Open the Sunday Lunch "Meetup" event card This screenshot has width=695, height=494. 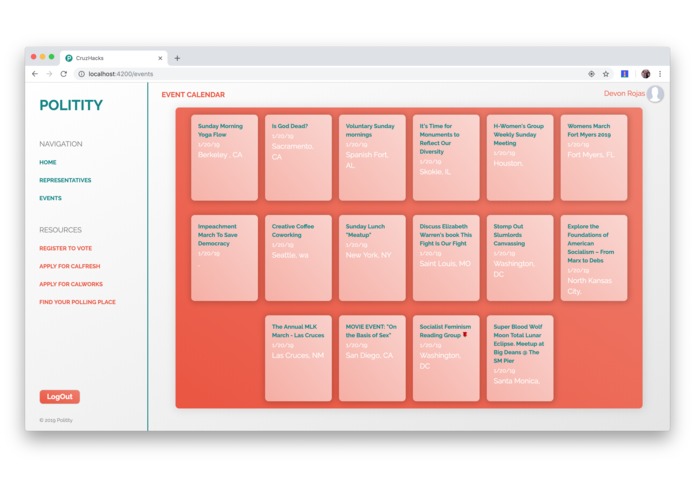[372, 258]
